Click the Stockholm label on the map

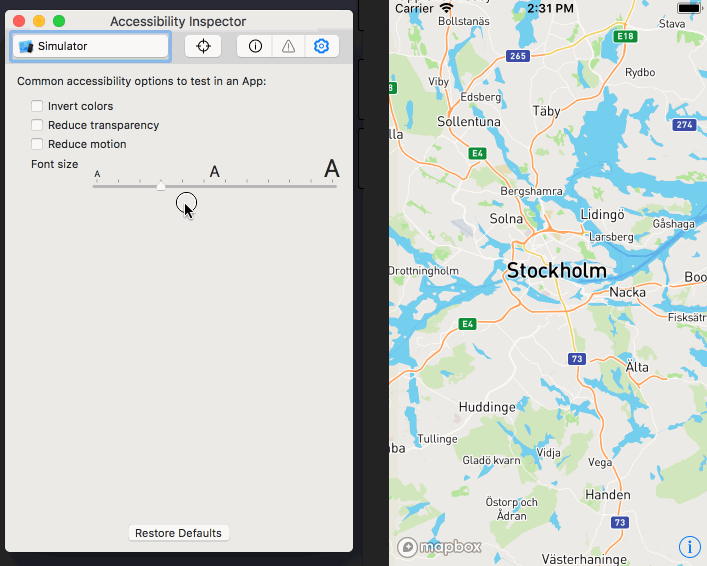(557, 271)
